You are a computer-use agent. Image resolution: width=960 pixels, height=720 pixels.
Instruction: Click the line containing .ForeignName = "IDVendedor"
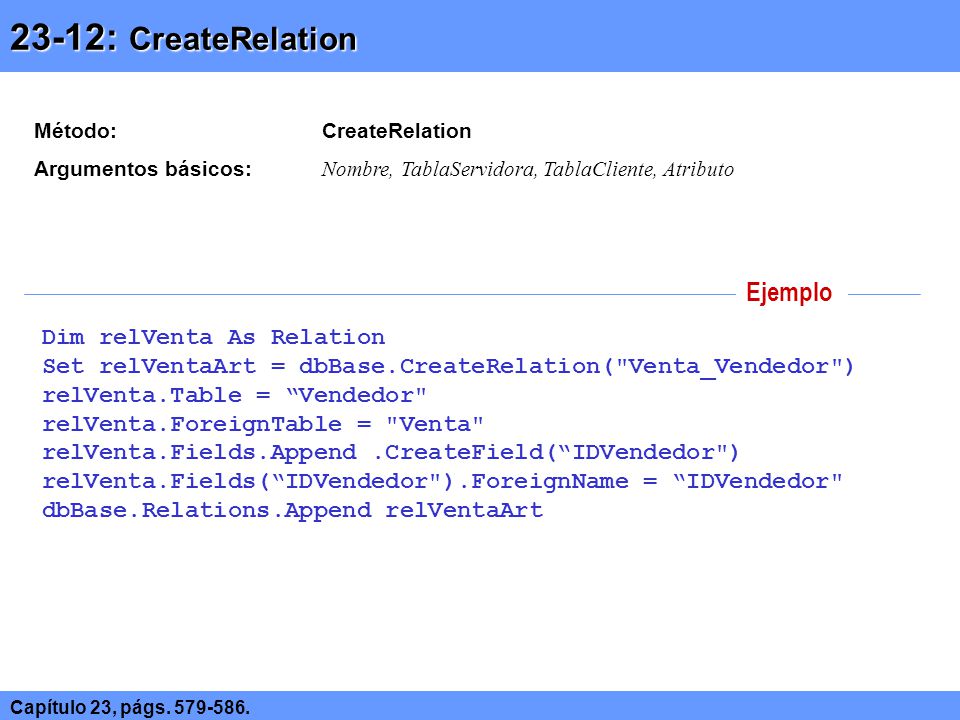(442, 481)
